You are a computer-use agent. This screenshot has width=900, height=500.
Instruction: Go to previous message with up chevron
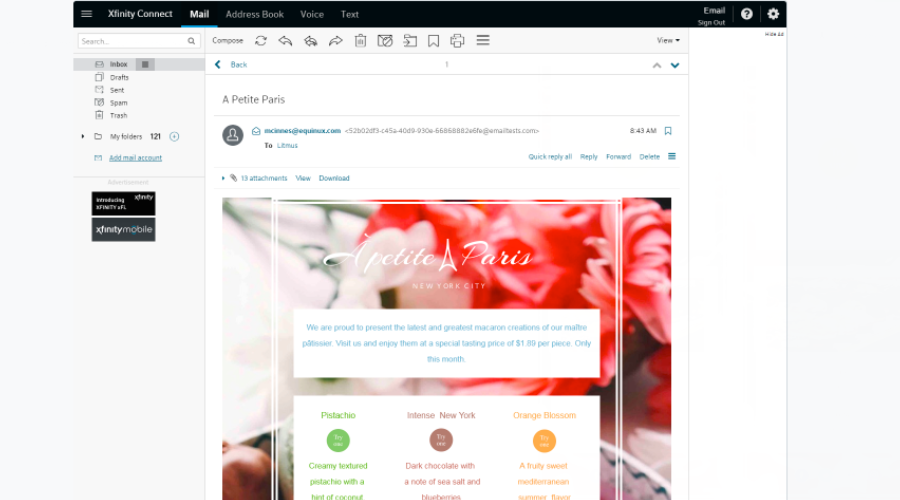coord(657,65)
